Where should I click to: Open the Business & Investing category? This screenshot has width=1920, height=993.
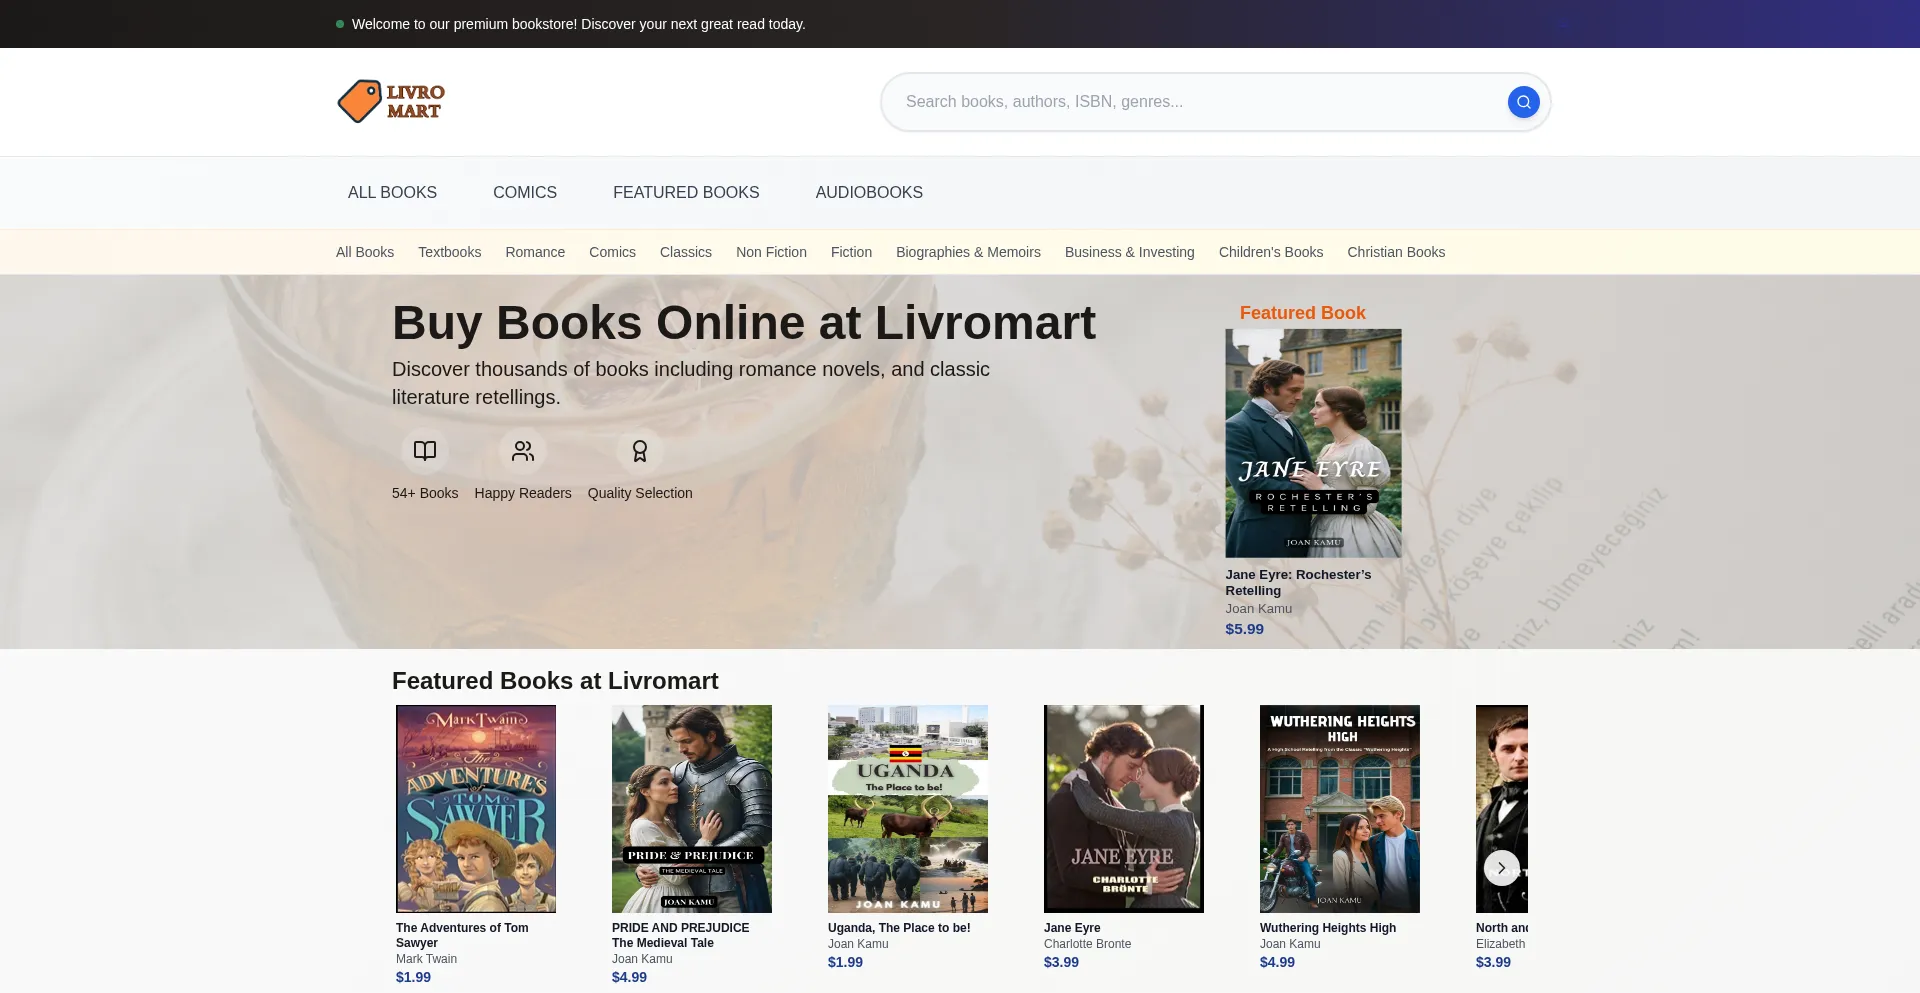[x=1129, y=252]
